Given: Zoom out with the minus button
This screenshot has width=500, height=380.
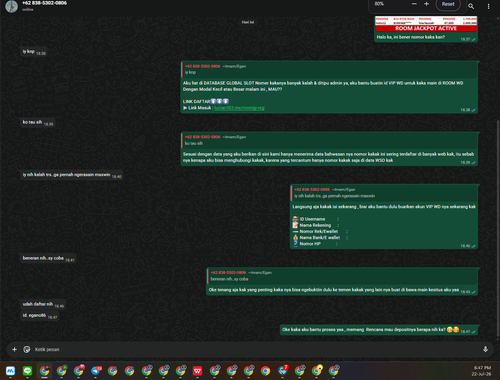Looking at the screenshot, I should tap(414, 4).
